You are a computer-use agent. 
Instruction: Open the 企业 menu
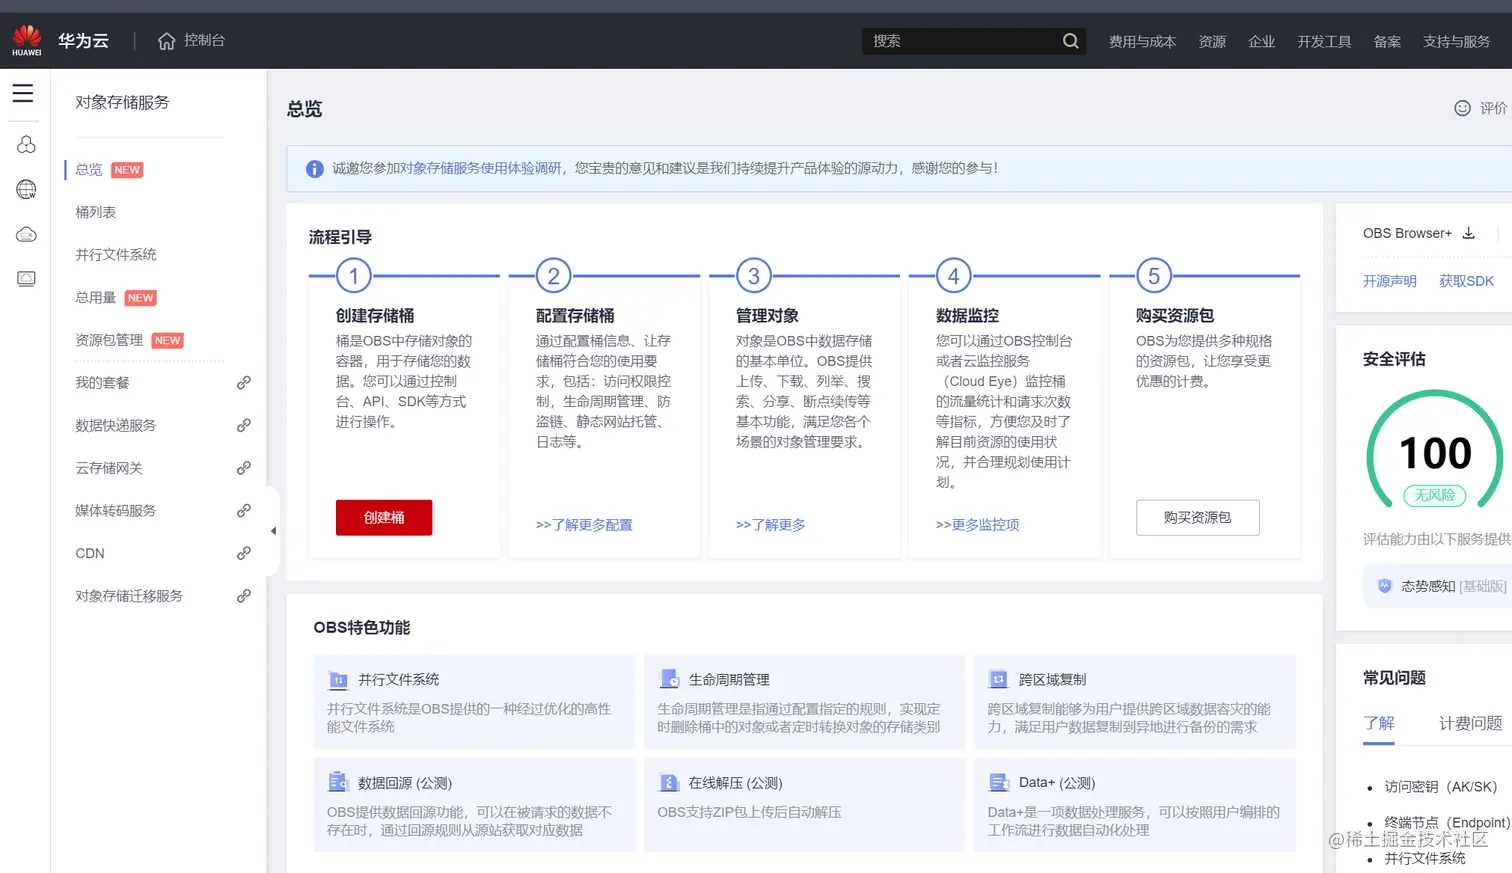click(x=1261, y=42)
